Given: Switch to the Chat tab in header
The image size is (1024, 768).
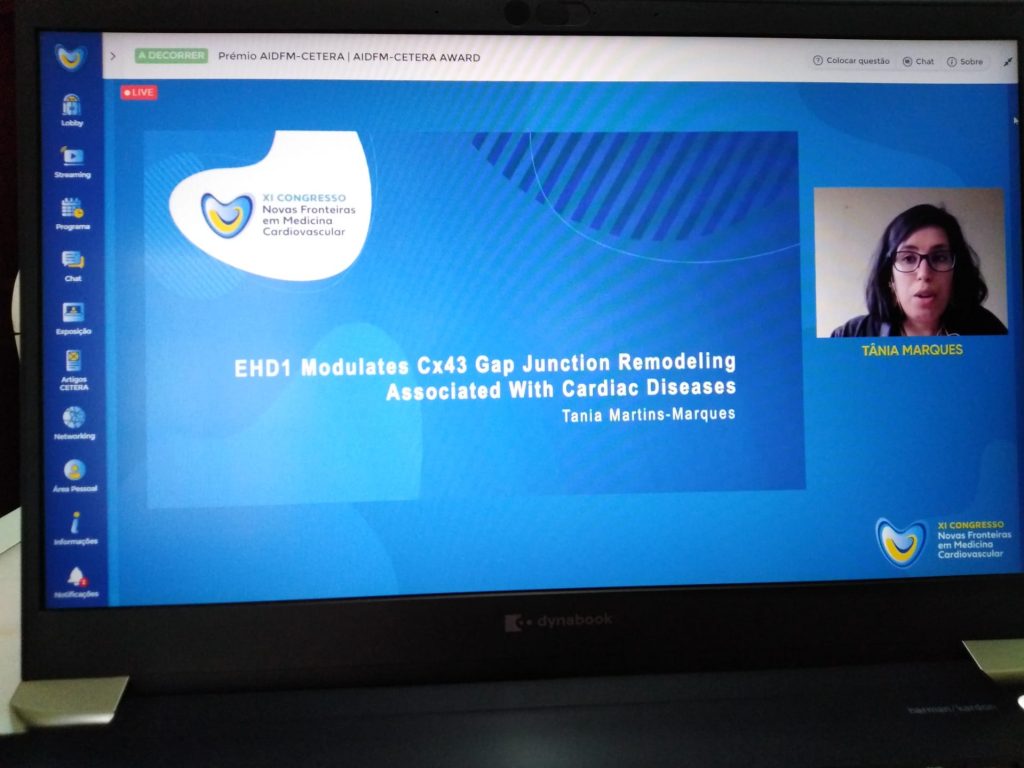Looking at the screenshot, I should point(918,61).
